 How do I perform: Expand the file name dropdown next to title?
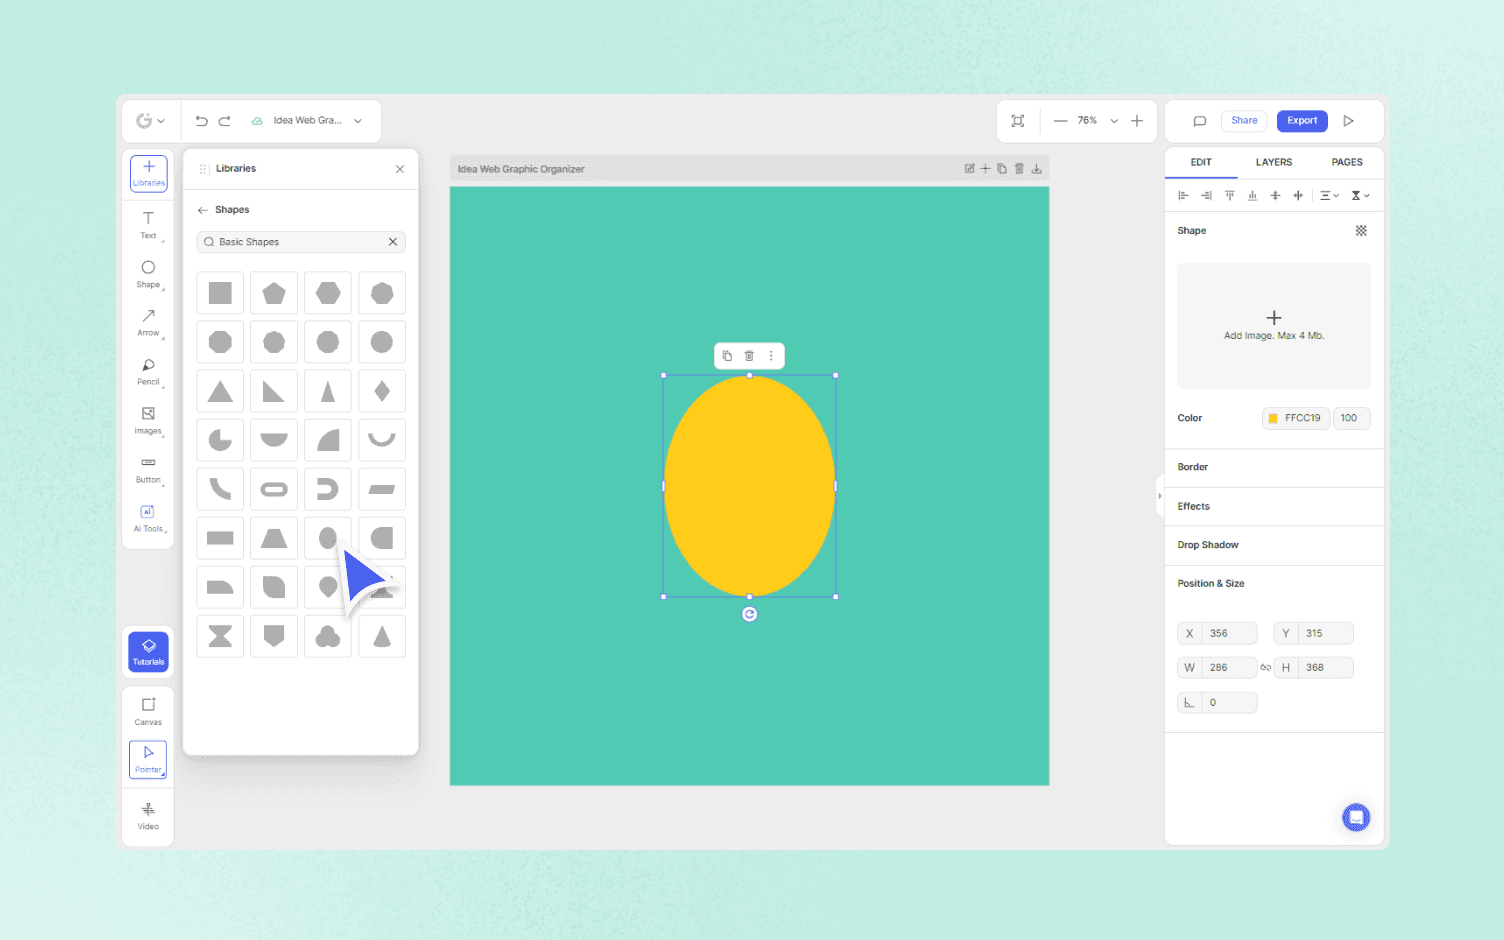click(357, 120)
